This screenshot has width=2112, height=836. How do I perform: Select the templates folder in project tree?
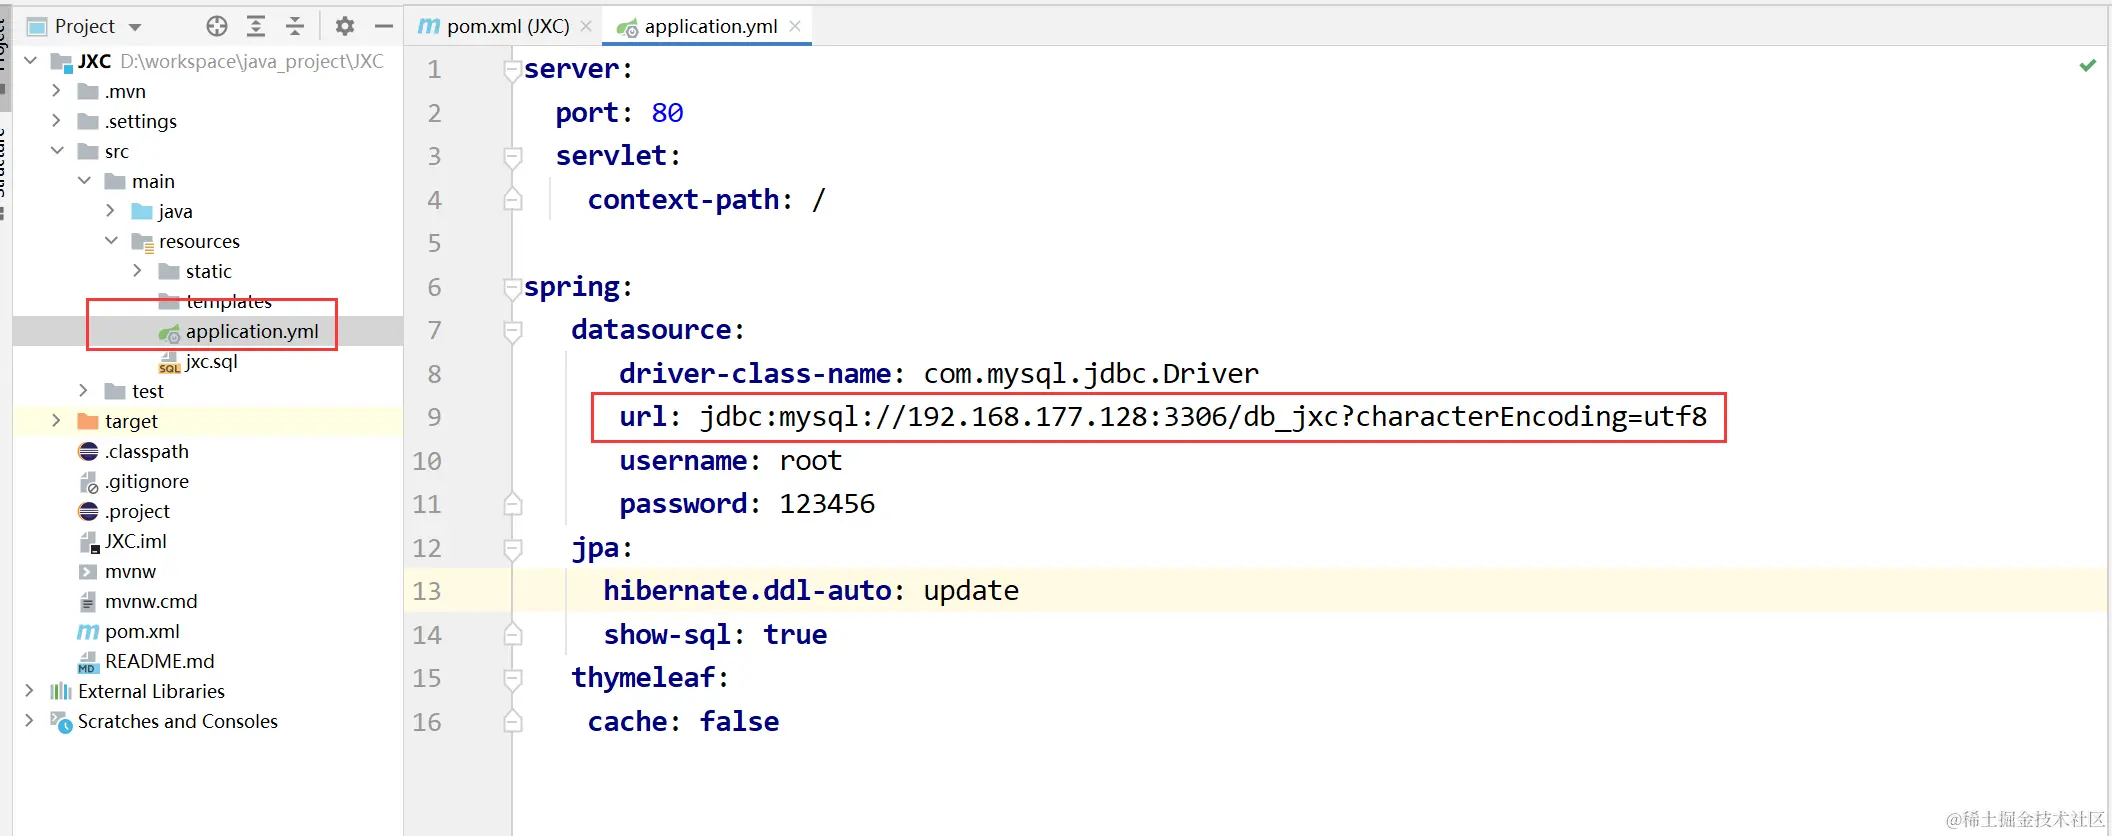click(228, 301)
